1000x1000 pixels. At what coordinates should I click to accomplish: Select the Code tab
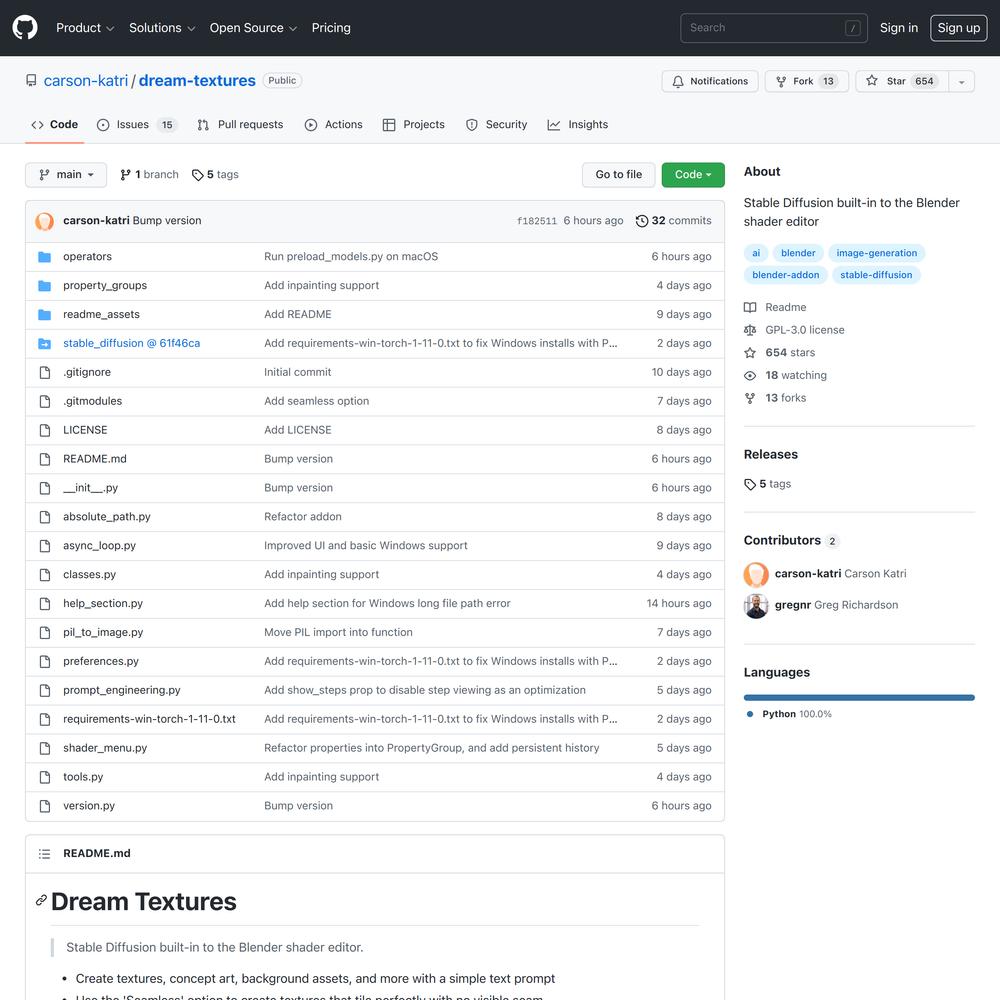[x=55, y=124]
